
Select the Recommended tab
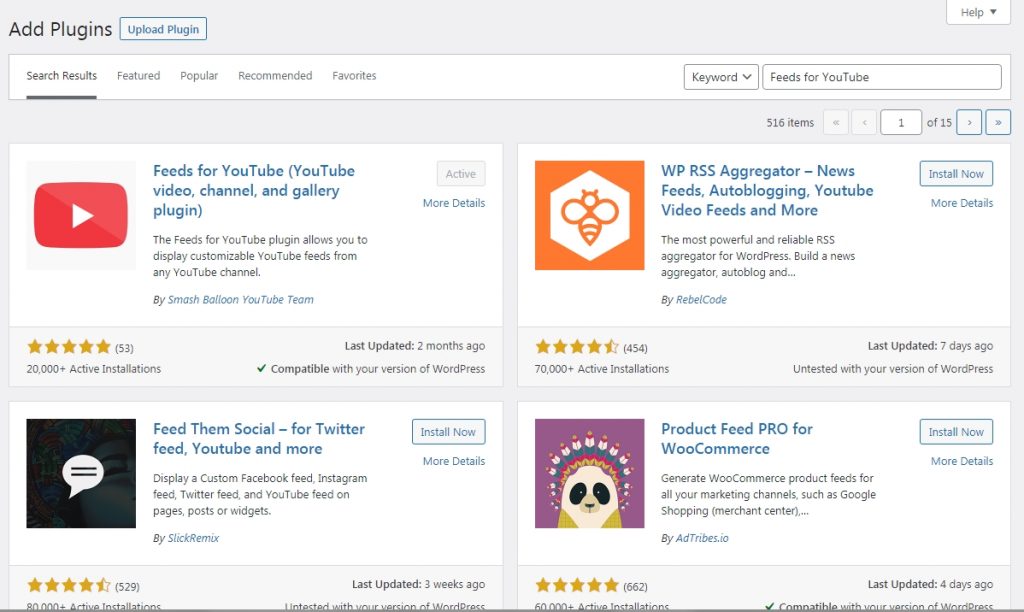[x=275, y=76]
